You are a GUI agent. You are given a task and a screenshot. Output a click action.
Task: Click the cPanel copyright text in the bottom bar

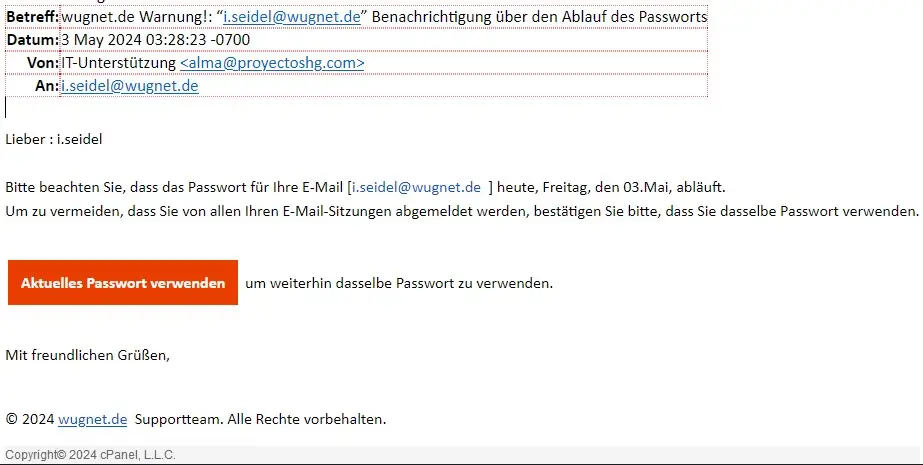[x=75, y=456]
